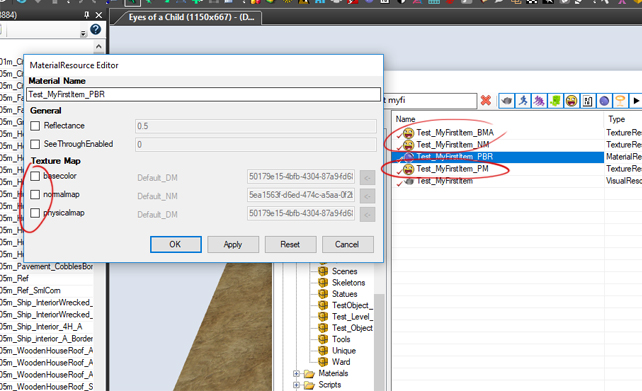Enable the Reflectance checkbox

[x=35, y=126]
